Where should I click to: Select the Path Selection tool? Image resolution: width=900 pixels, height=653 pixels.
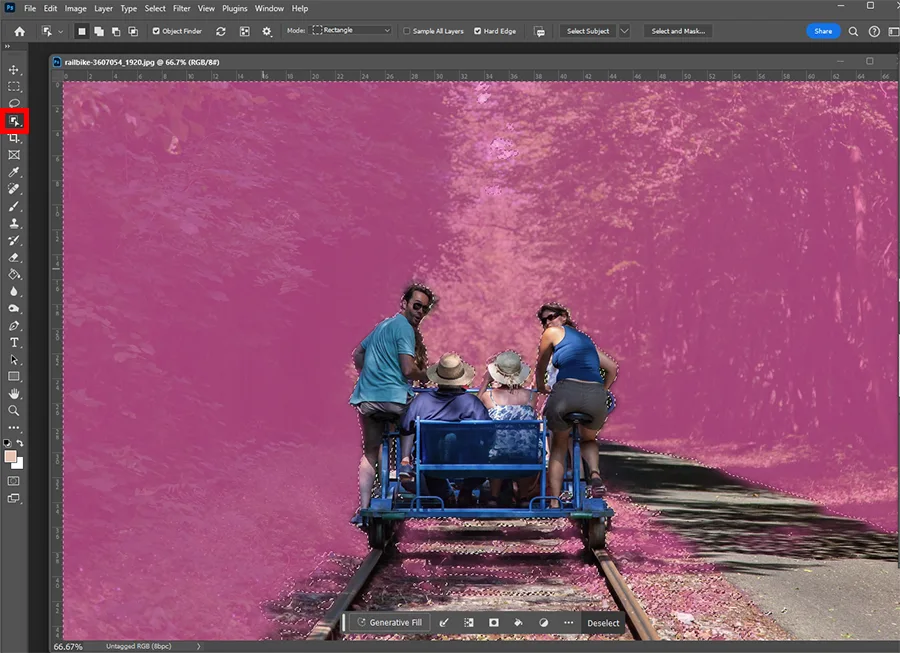[14, 360]
